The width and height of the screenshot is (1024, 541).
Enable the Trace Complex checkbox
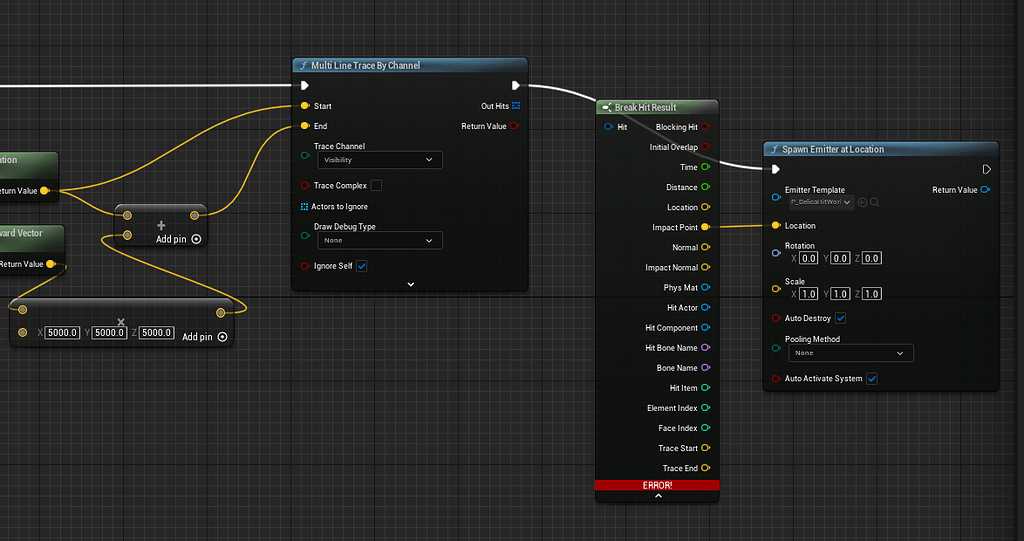tap(376, 186)
